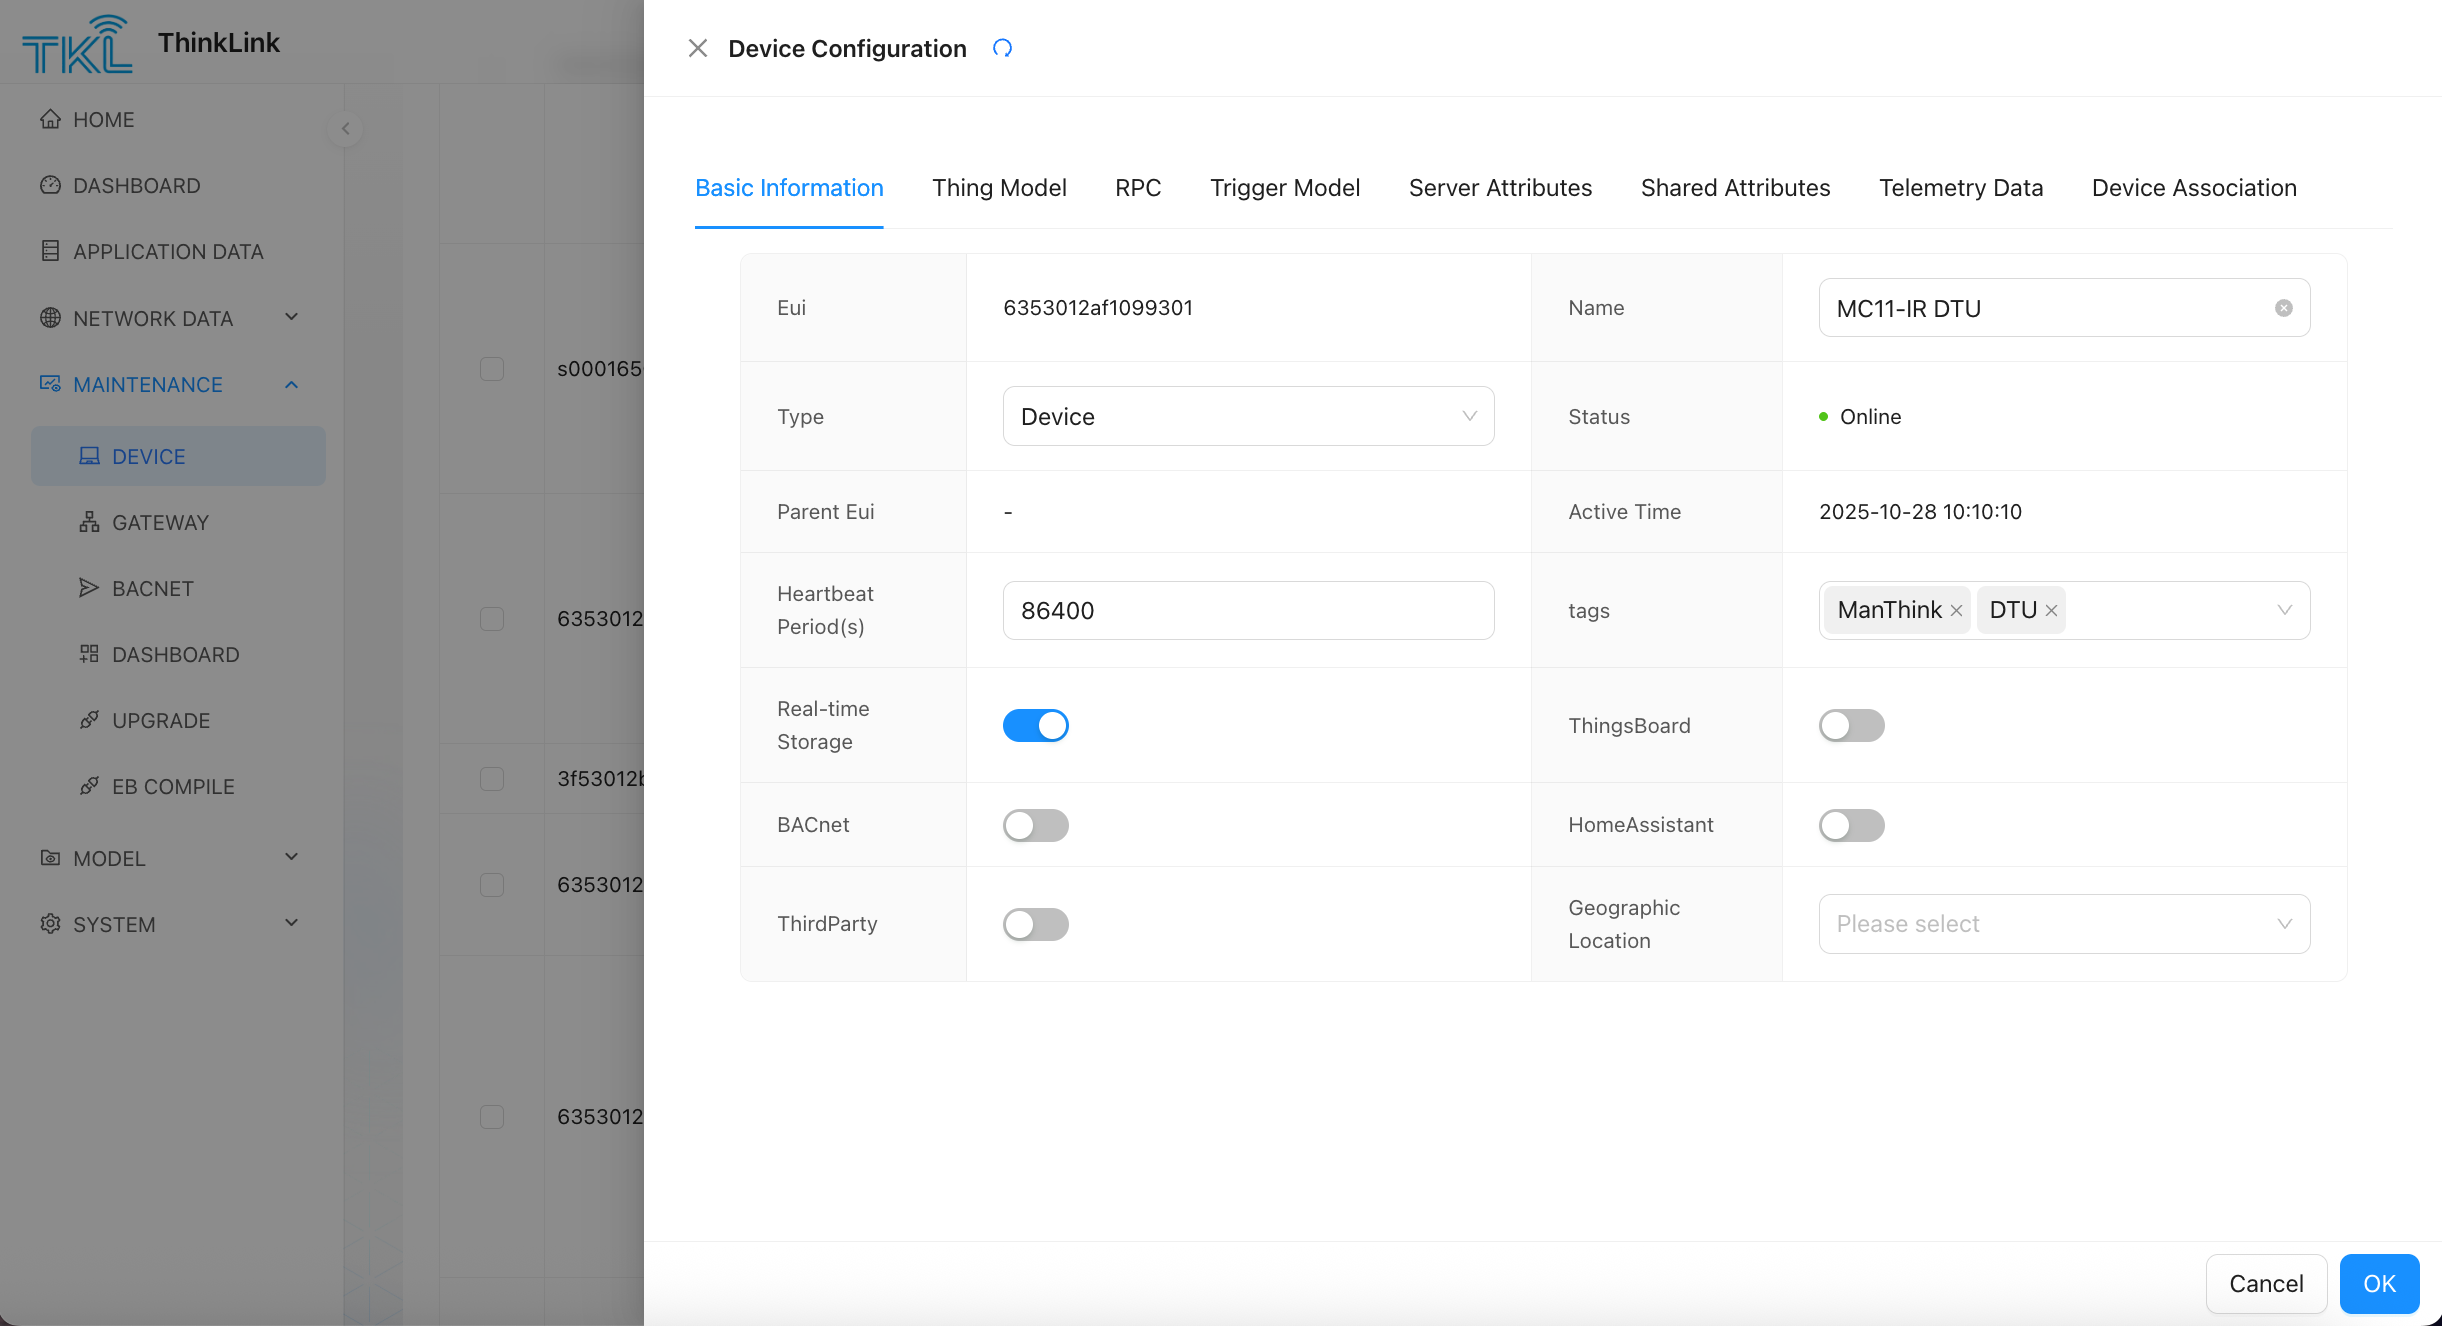Image resolution: width=2442 pixels, height=1326 pixels.
Task: Switch to the Thing Model tab
Action: tap(998, 188)
